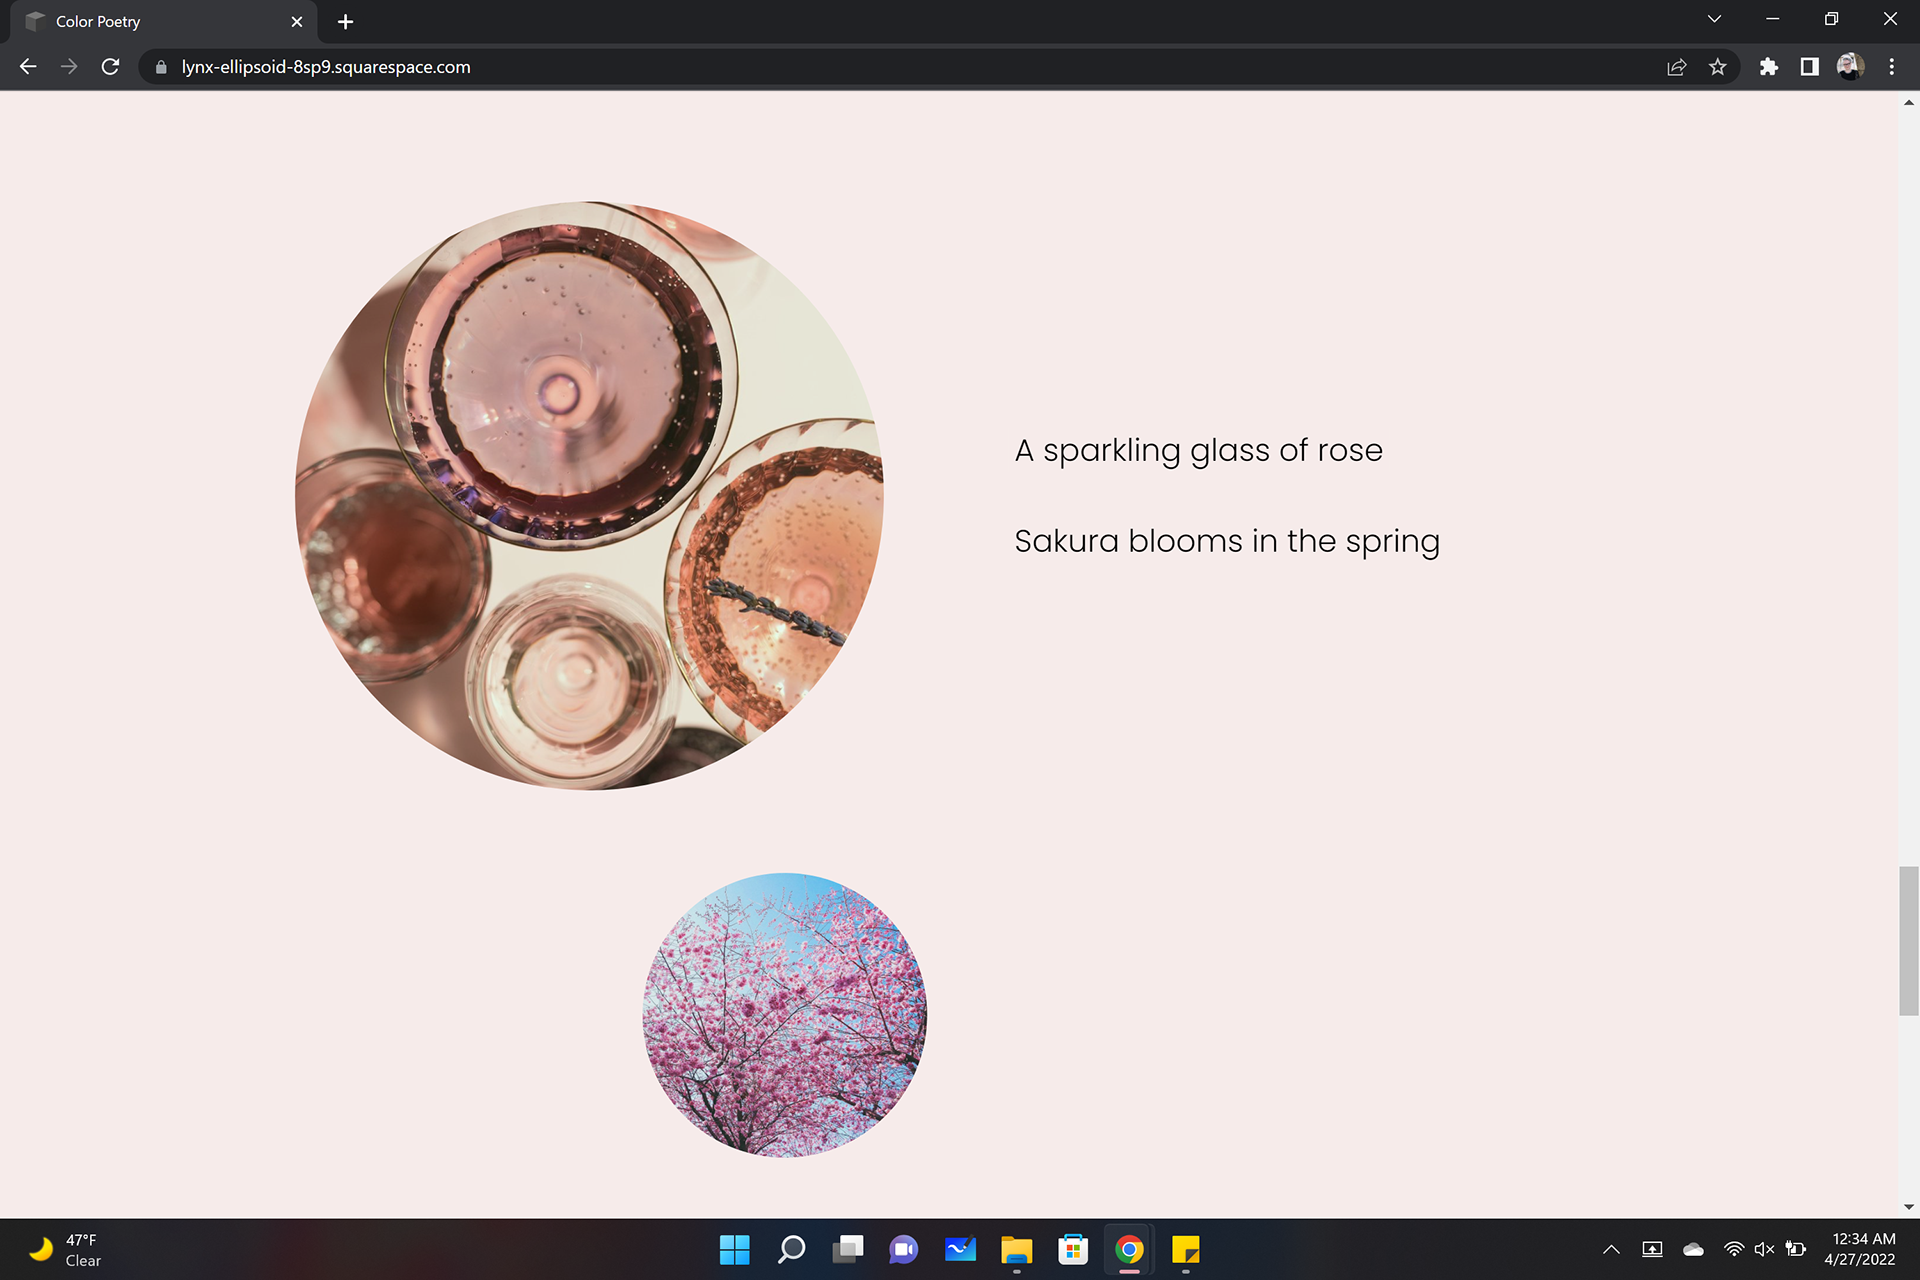Go back to previous page

click(x=28, y=67)
